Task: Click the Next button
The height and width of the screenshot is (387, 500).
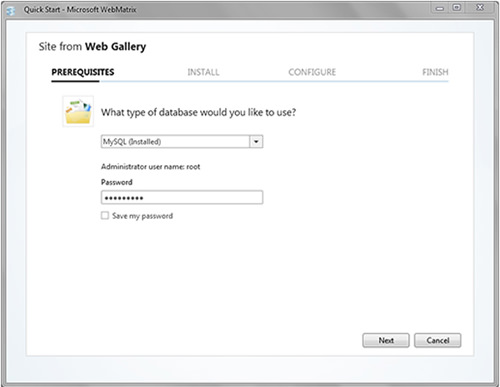Action: (386, 340)
